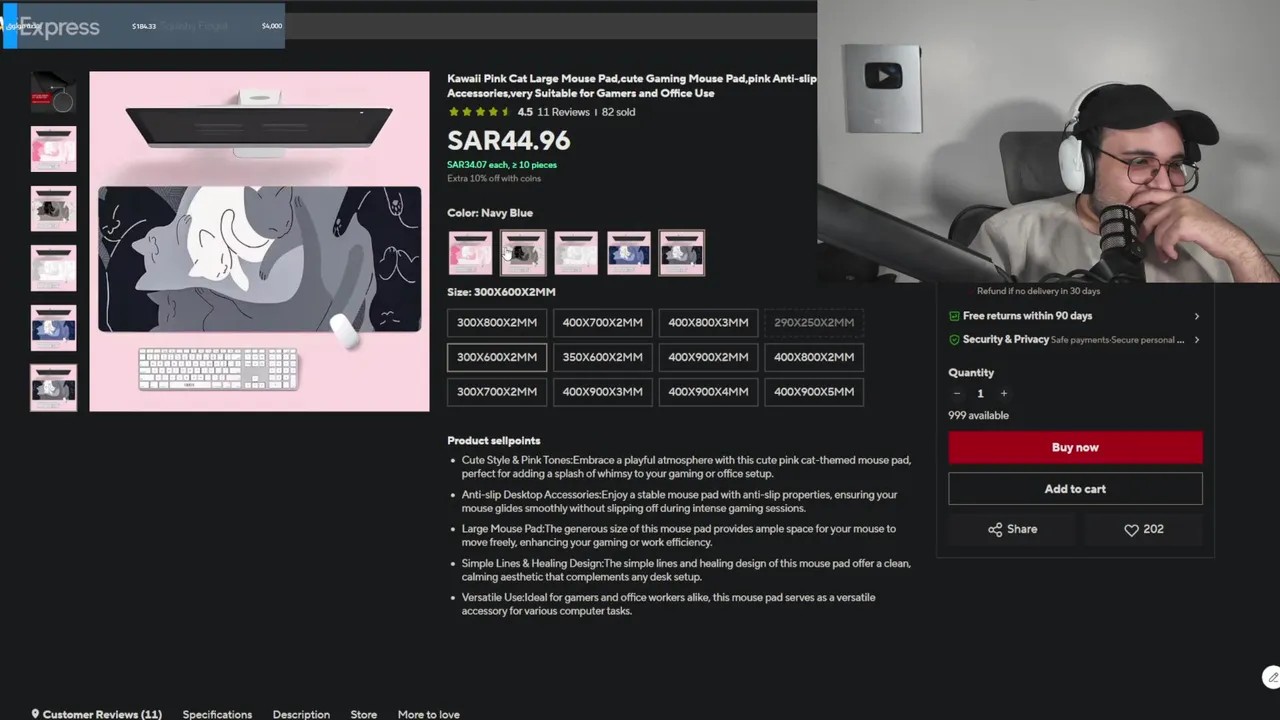The width and height of the screenshot is (1280, 720).
Task: Click 'SAR34.07 each, ≥ 10 pieces' text
Action: [x=502, y=165]
